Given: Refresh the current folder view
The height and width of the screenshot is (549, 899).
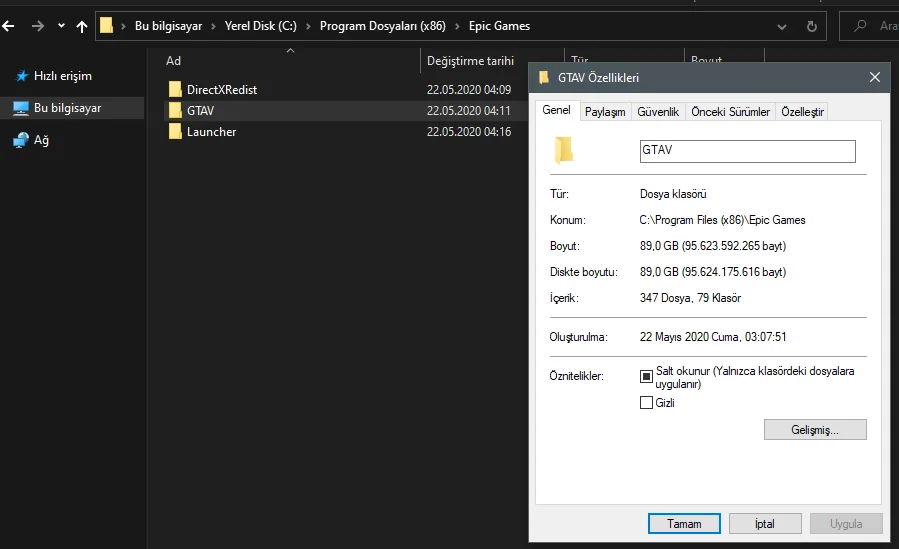Looking at the screenshot, I should pos(811,26).
